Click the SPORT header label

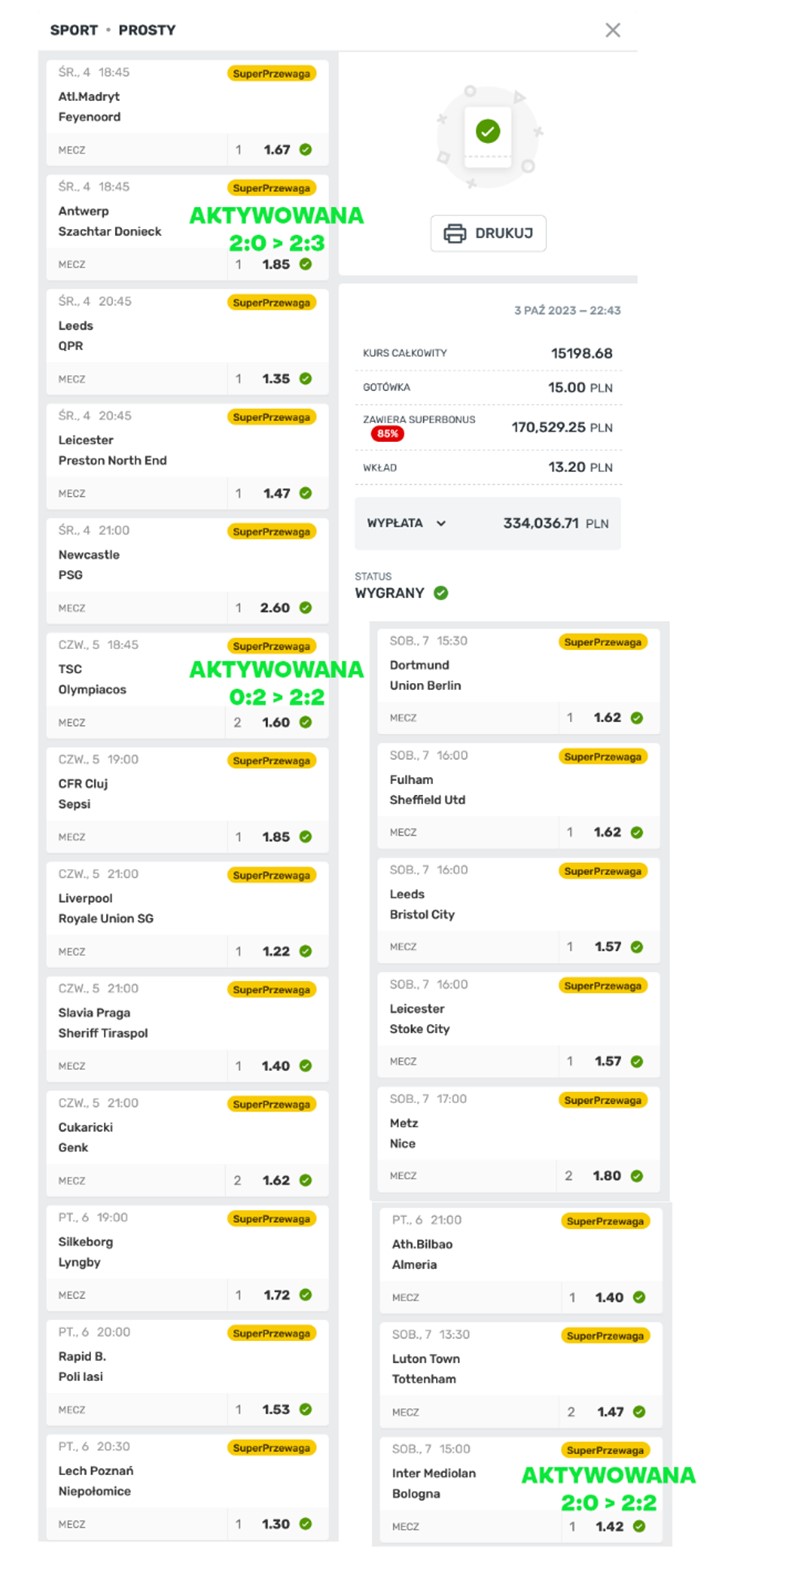coord(74,30)
